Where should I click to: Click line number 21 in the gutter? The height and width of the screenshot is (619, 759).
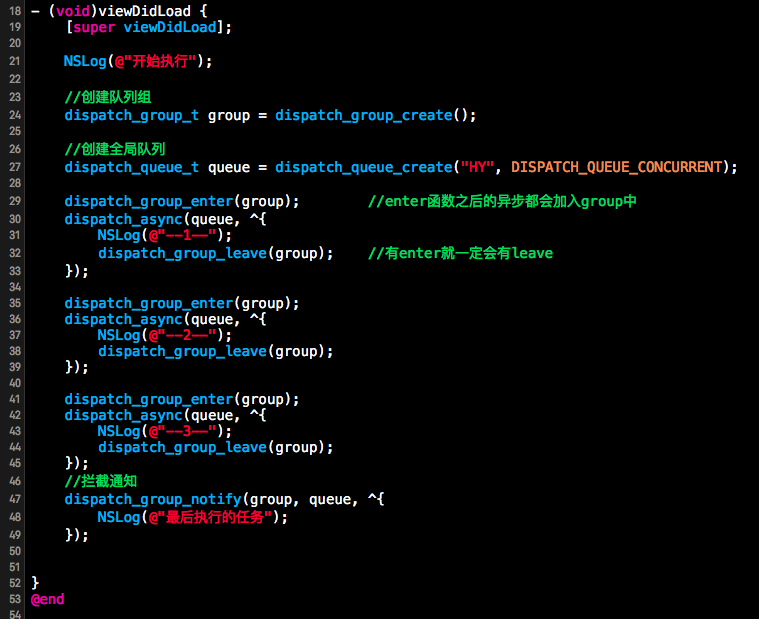click(15, 61)
